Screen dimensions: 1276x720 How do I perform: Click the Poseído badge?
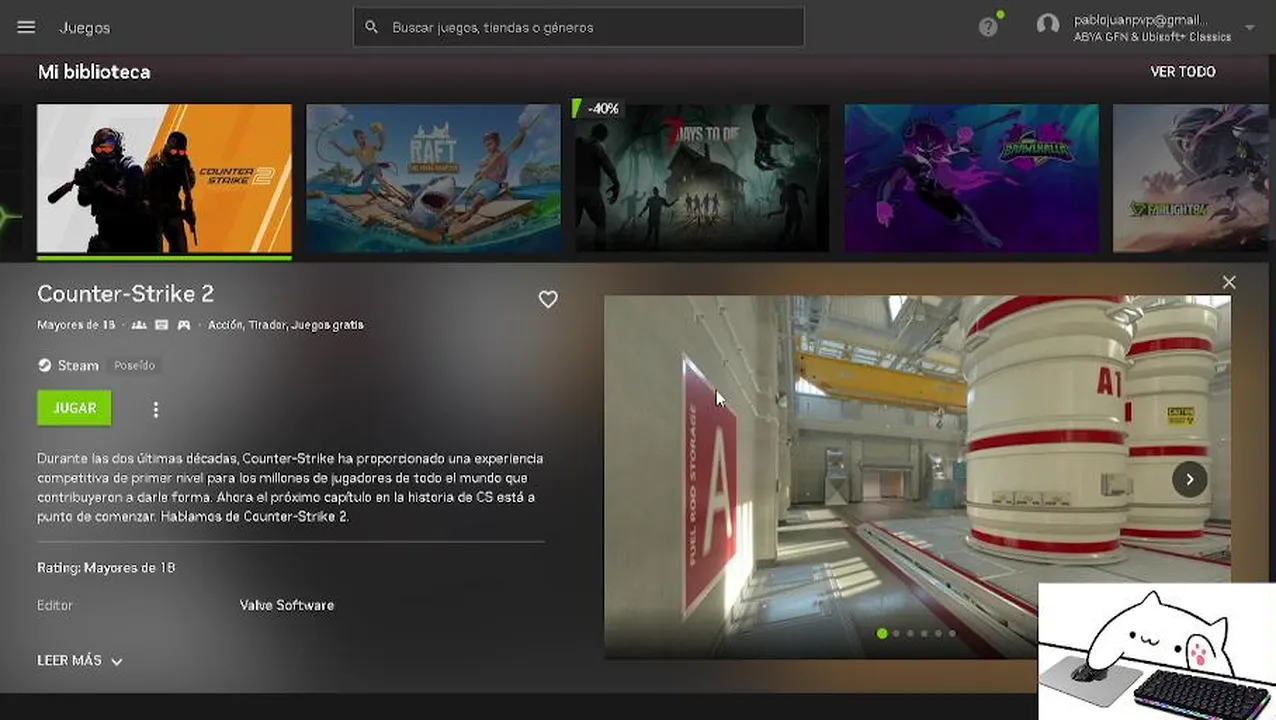(134, 365)
